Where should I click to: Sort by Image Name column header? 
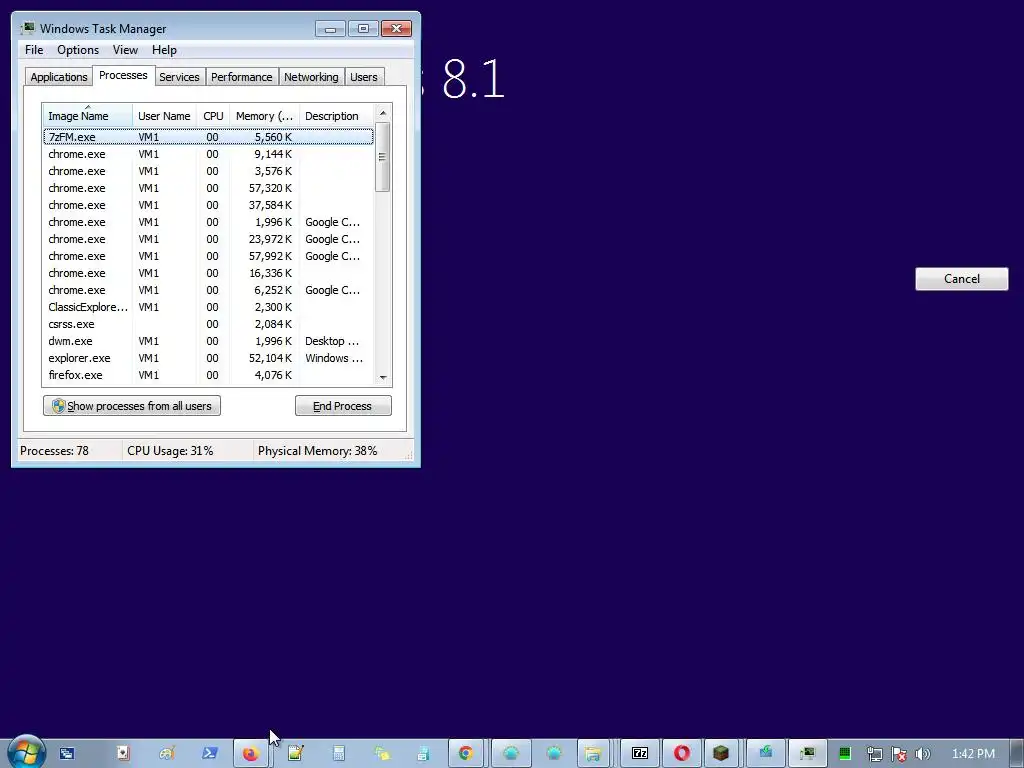[88, 116]
